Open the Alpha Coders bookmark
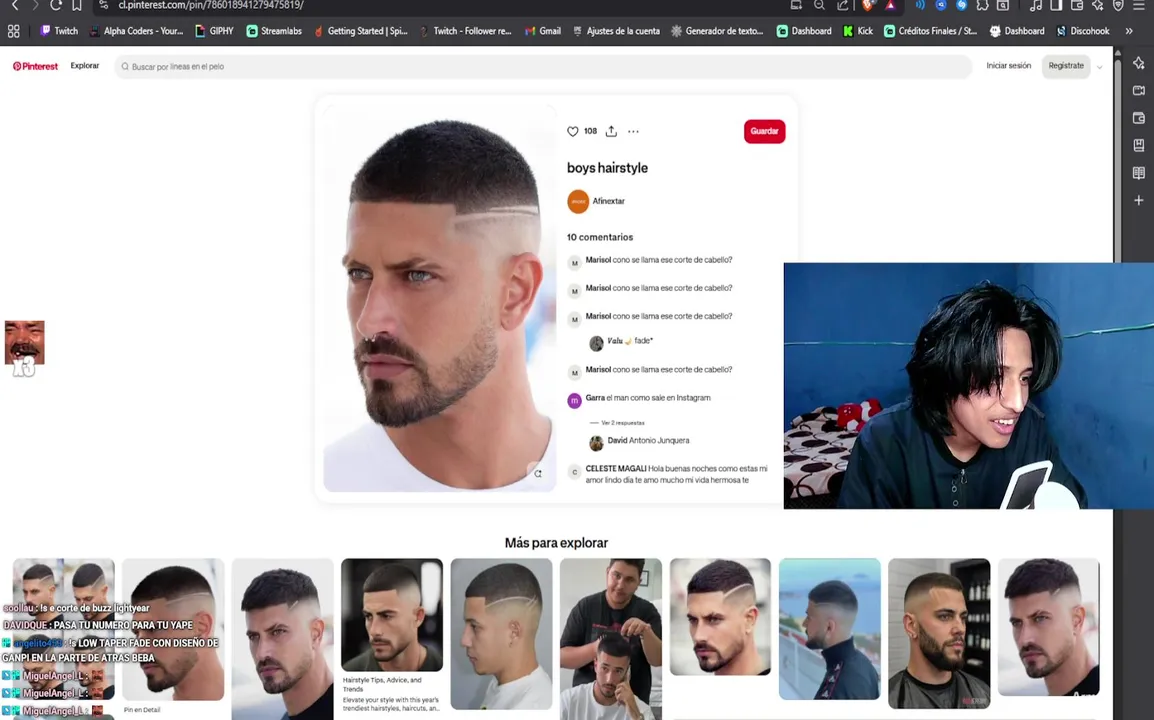 click(136, 31)
